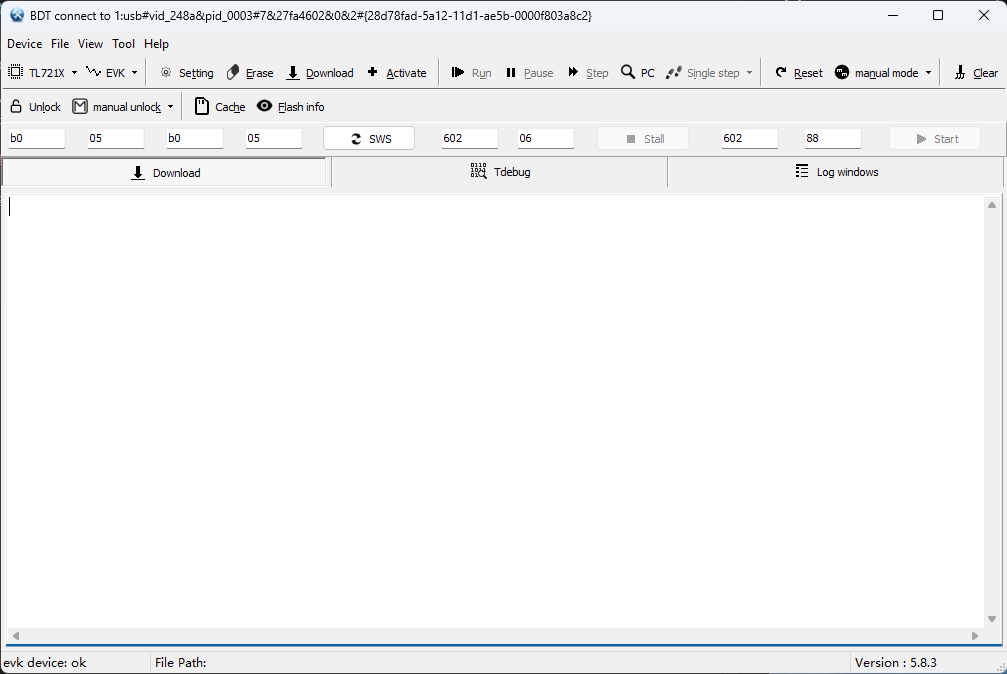Viewport: 1007px width, 674px height.
Task: Click the Download arrow in toolbar
Action: point(293,73)
